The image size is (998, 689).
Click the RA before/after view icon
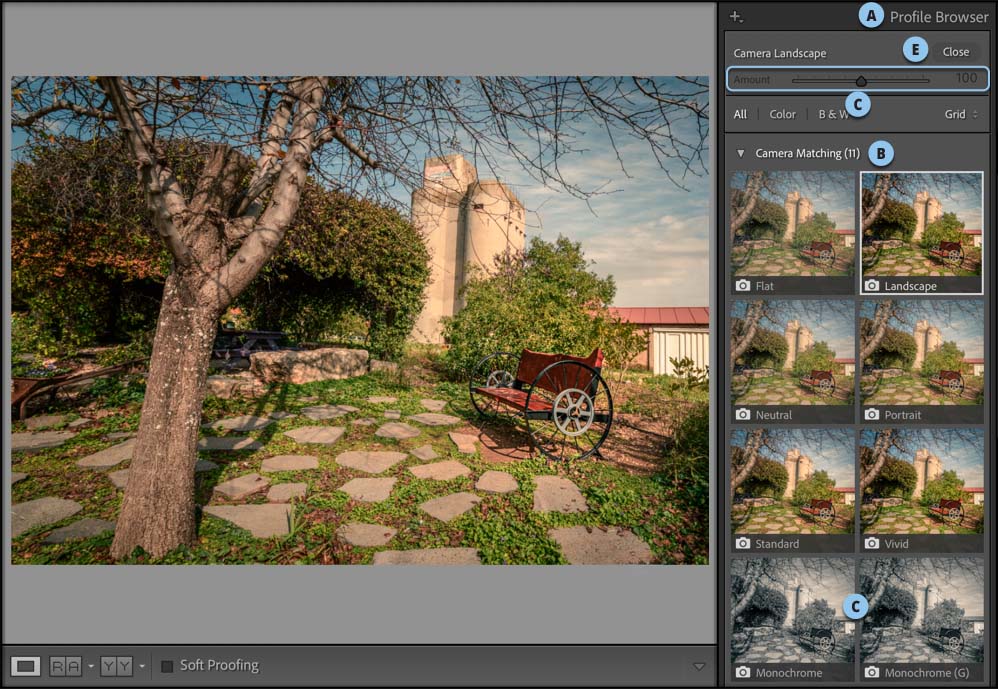(x=66, y=666)
